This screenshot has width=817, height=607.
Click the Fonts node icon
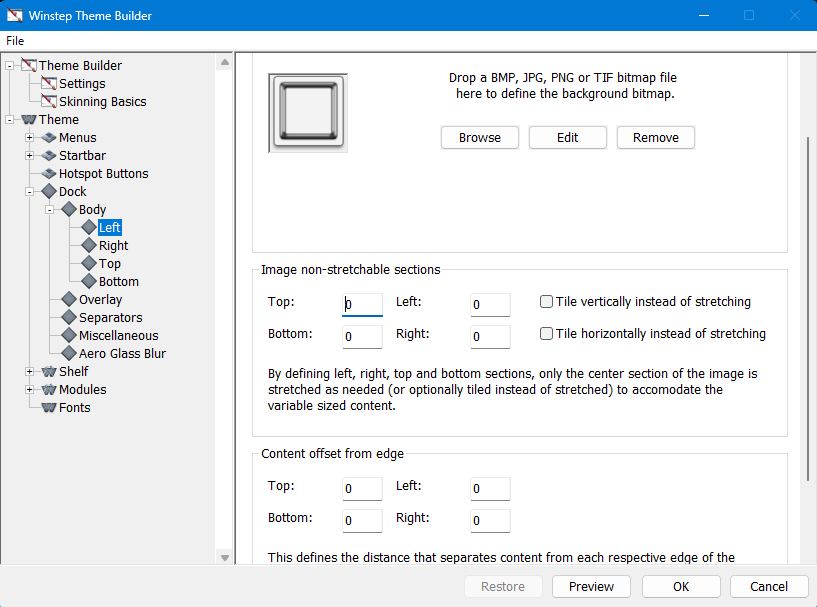coord(49,408)
